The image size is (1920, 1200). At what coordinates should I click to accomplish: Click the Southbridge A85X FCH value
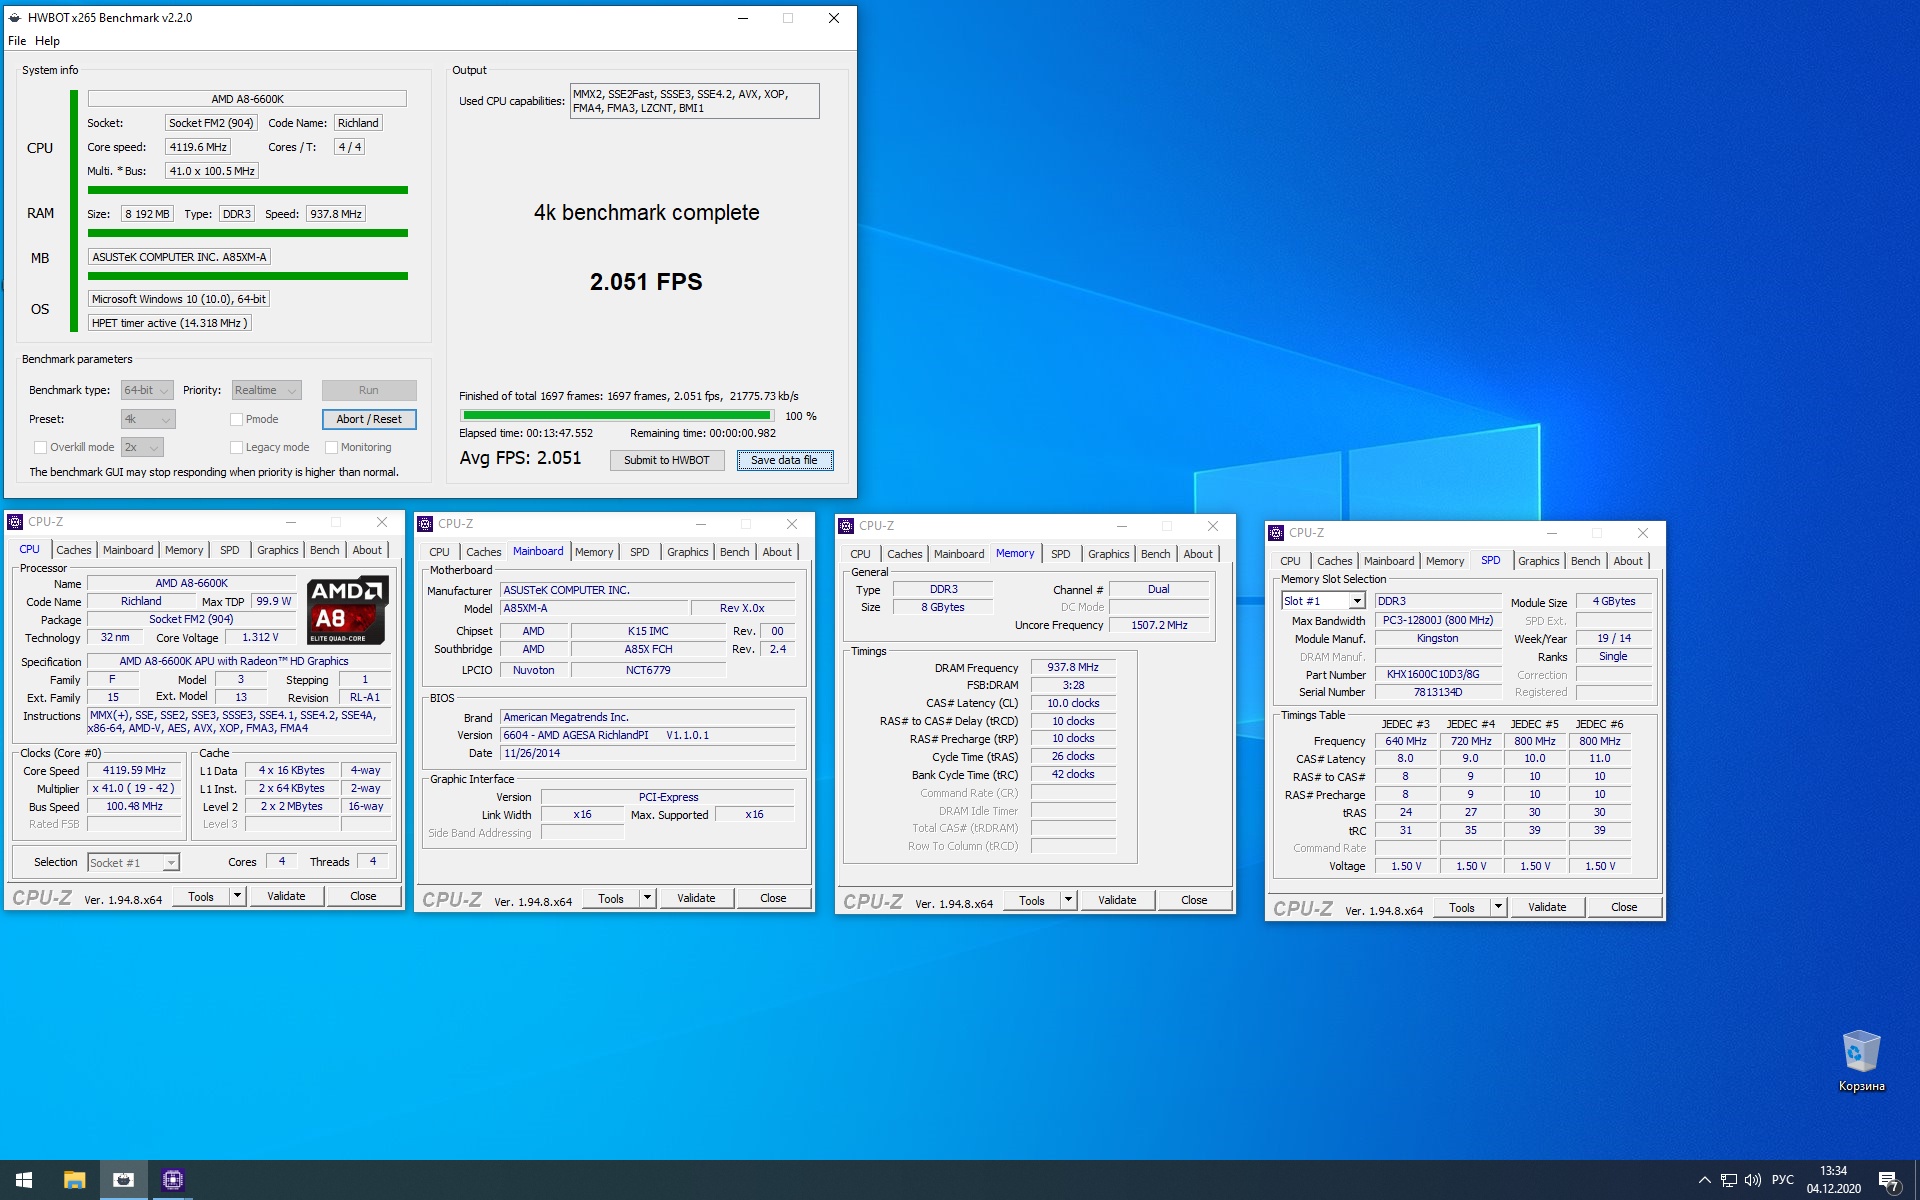click(x=648, y=649)
